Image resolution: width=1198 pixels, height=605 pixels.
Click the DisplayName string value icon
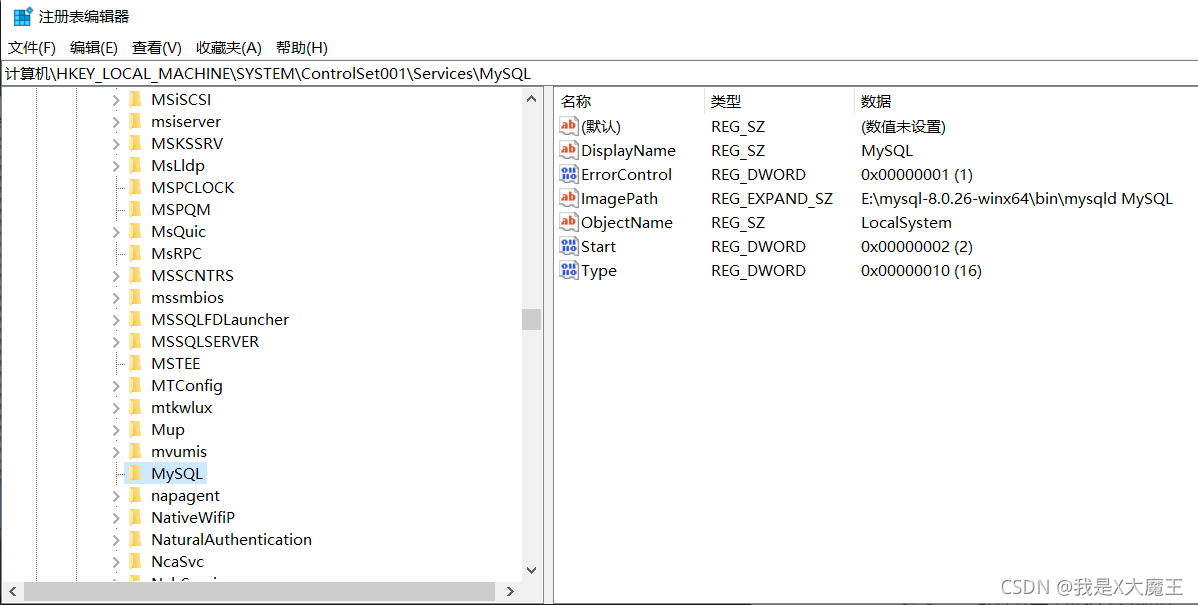tap(568, 150)
